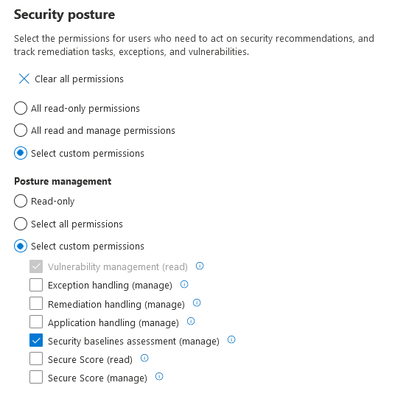The image size is (400, 401).
Task: Enable Exception handling (manage) checkbox
Action: (36, 285)
